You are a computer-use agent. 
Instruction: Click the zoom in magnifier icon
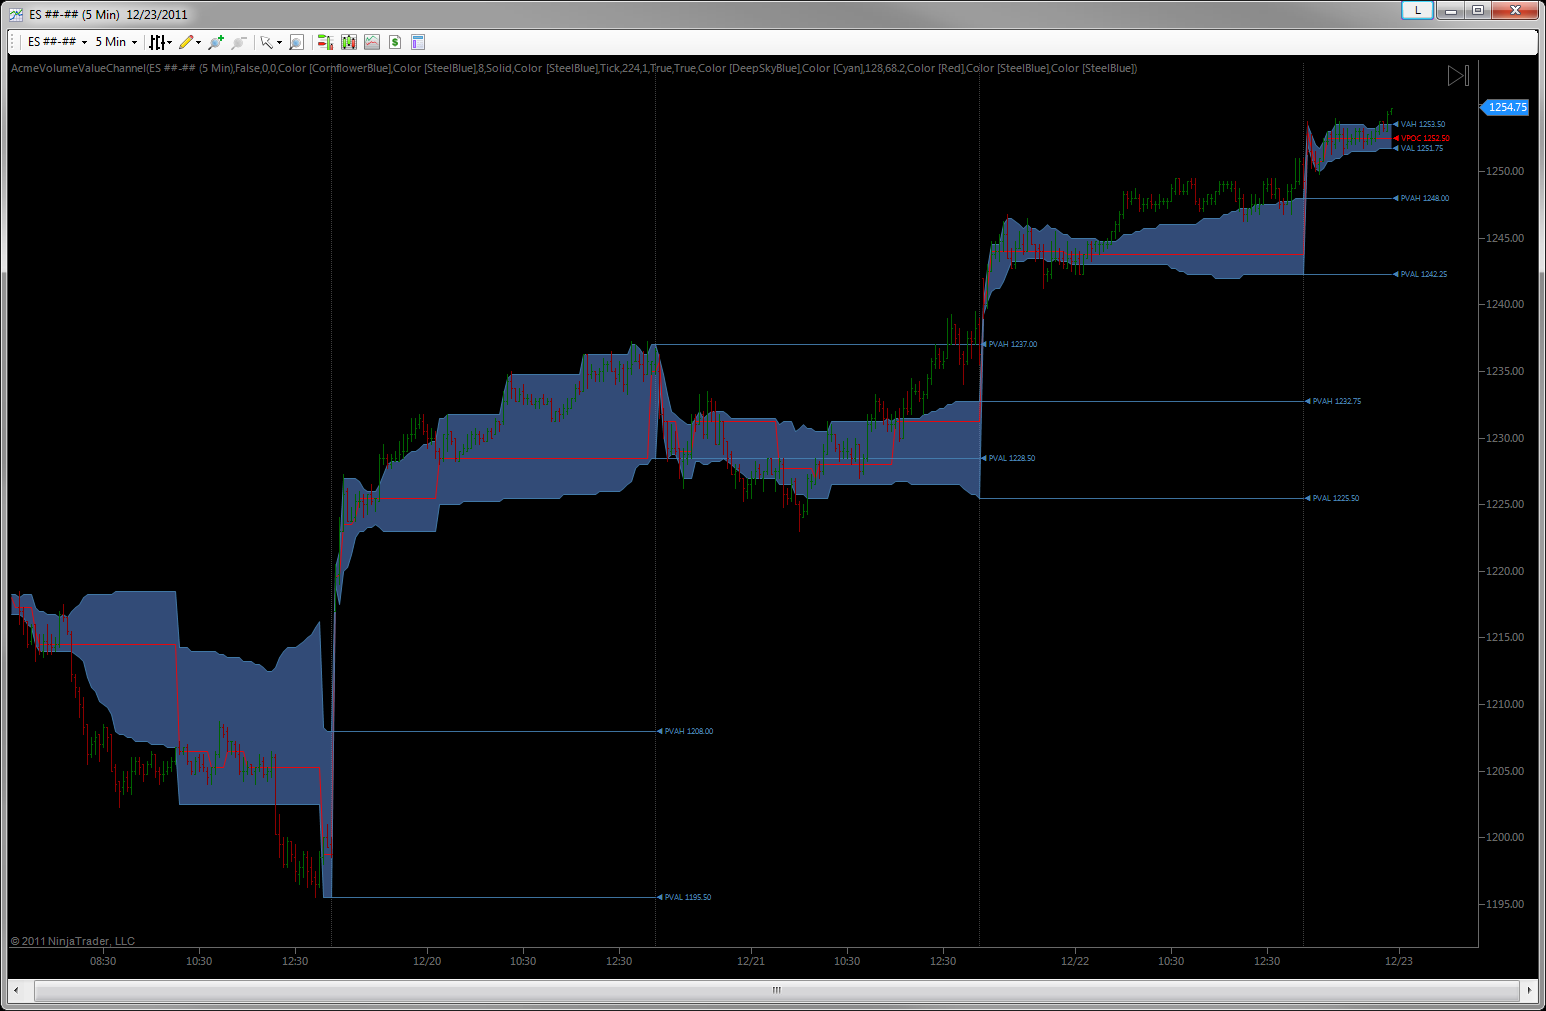pyautogui.click(x=215, y=42)
